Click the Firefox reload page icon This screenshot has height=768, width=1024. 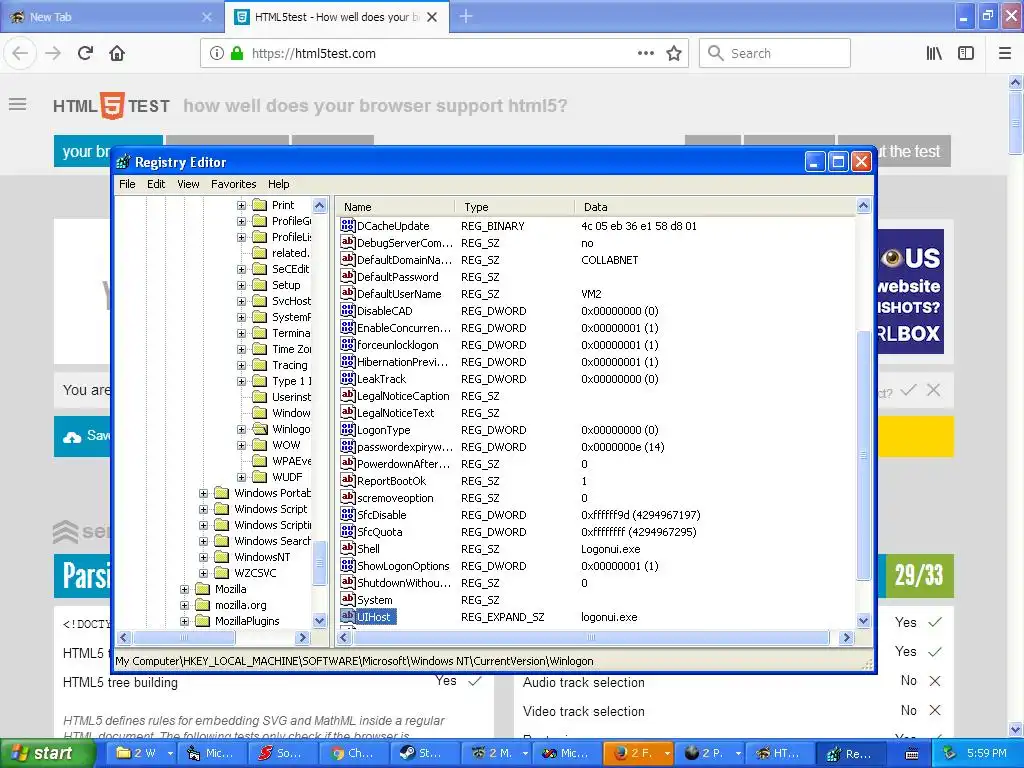[x=85, y=53]
